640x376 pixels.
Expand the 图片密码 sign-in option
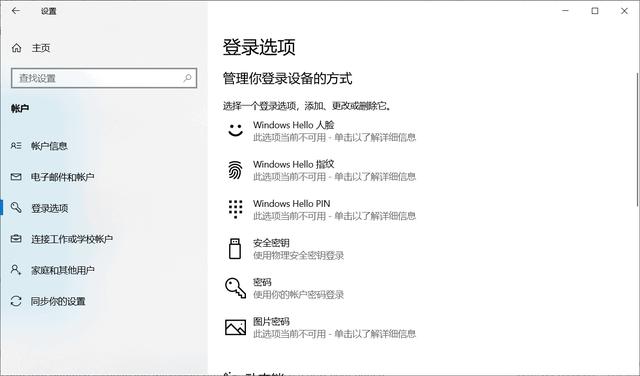320,327
